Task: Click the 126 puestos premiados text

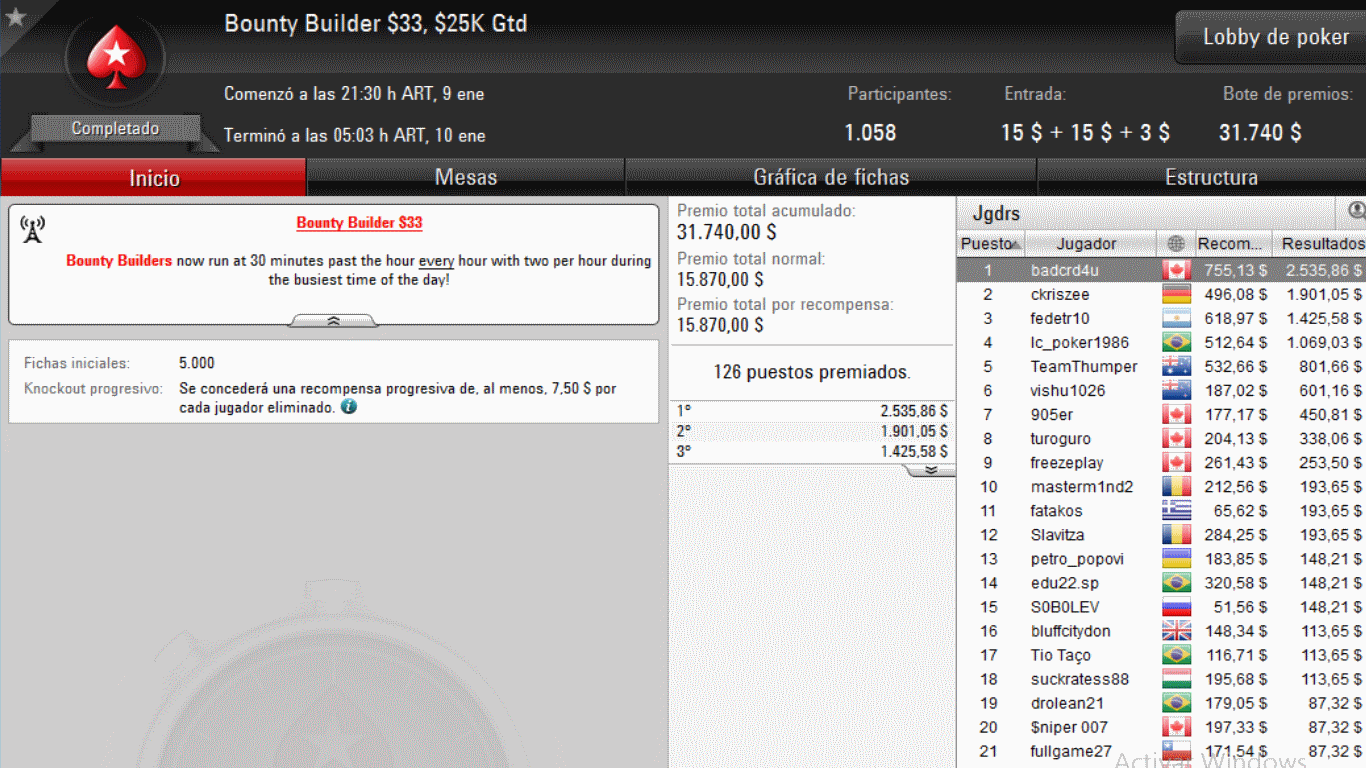Action: click(x=812, y=372)
